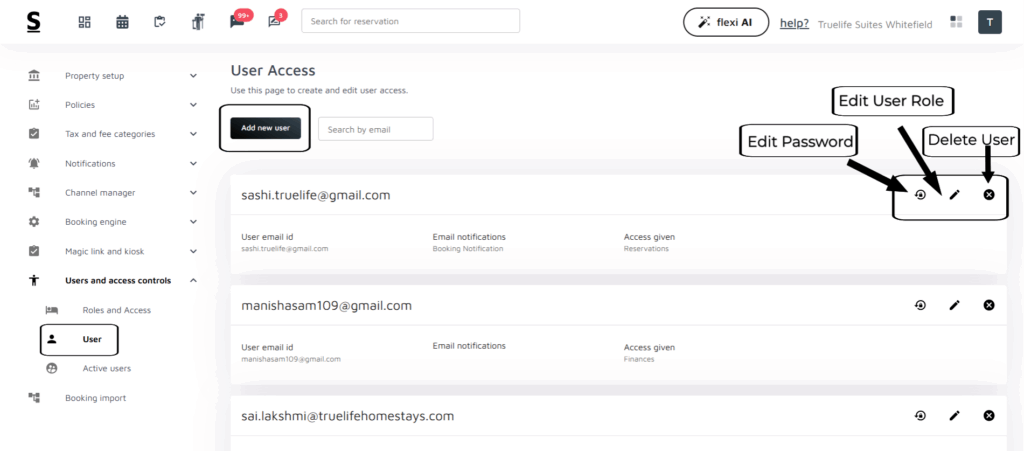The width and height of the screenshot is (1024, 451).
Task: Click delete icon for sashi.truelife@gmail.com
Action: (989, 194)
